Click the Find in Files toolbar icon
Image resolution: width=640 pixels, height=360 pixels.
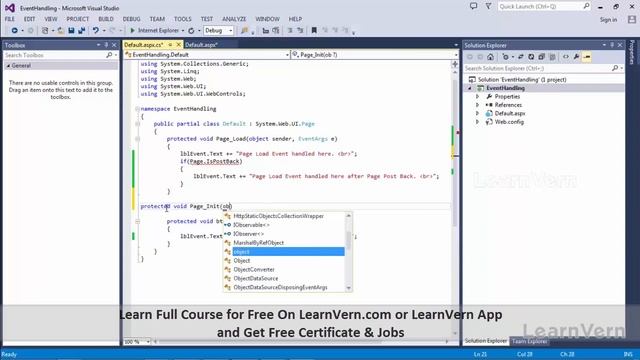point(244,31)
